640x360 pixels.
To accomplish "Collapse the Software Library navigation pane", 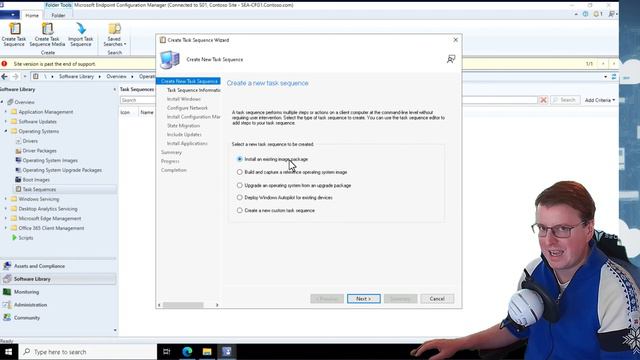I will pyautogui.click(x=115, y=89).
